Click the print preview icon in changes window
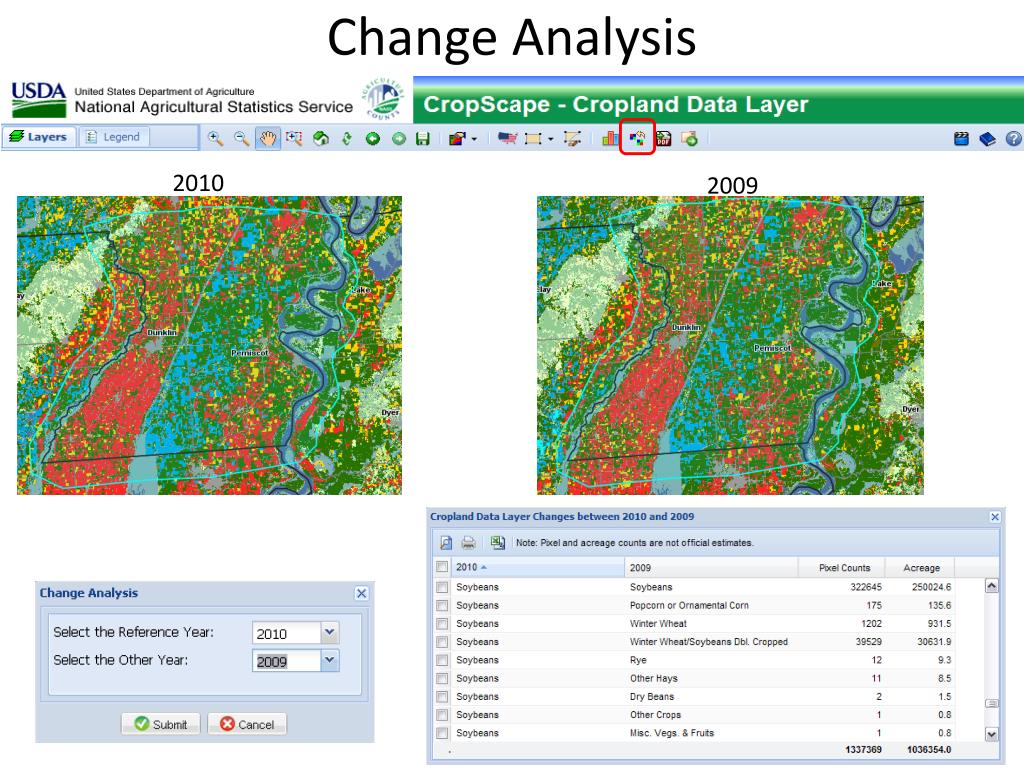Viewport: 1024px width, 768px height. point(446,543)
